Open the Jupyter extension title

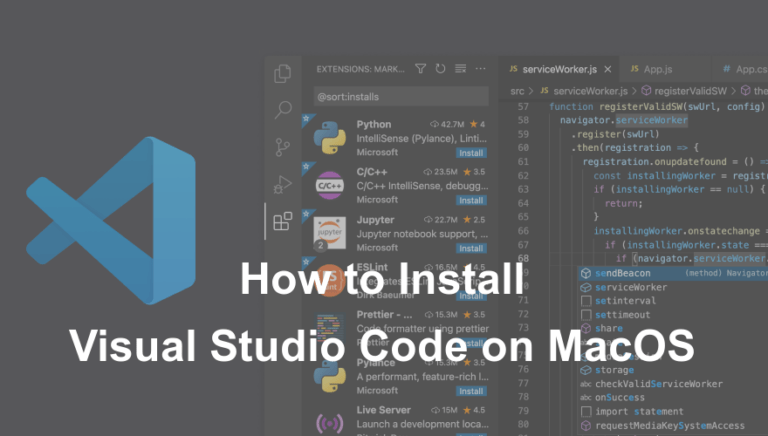tap(375, 220)
